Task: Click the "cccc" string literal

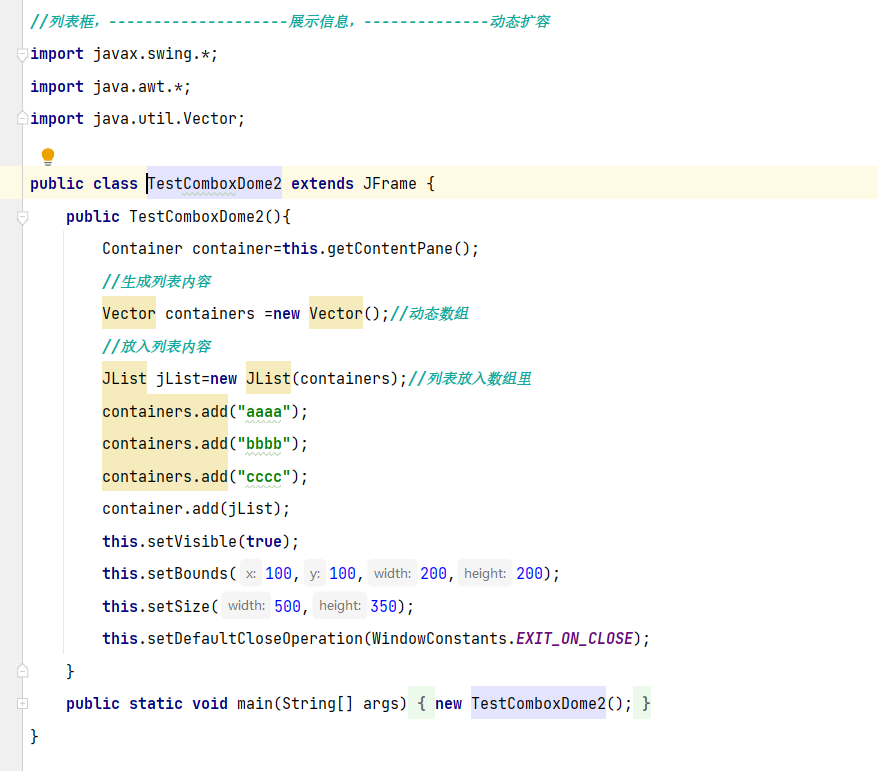Action: (x=264, y=476)
